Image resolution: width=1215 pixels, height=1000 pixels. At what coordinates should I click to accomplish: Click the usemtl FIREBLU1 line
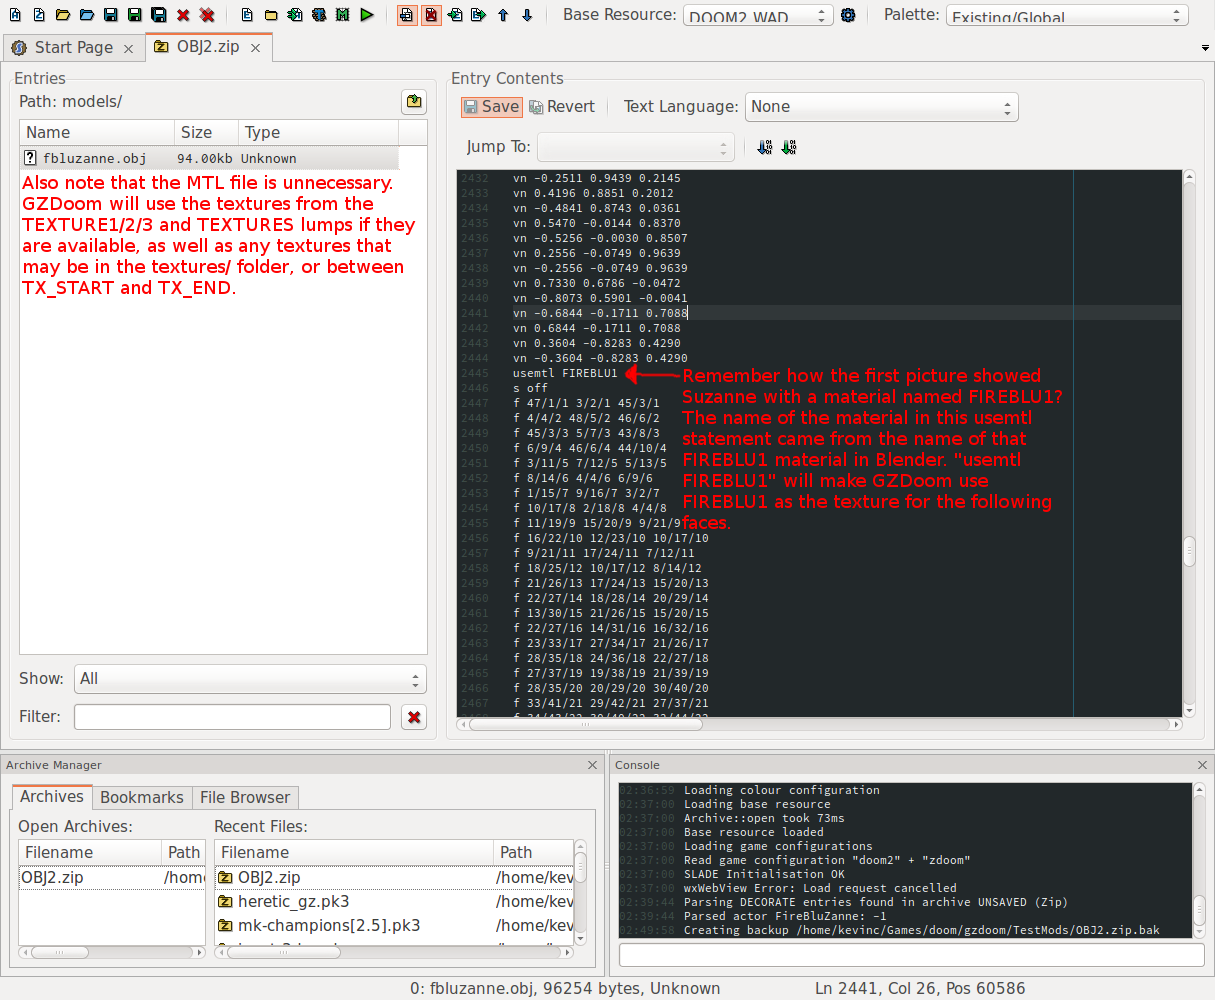click(x=565, y=373)
